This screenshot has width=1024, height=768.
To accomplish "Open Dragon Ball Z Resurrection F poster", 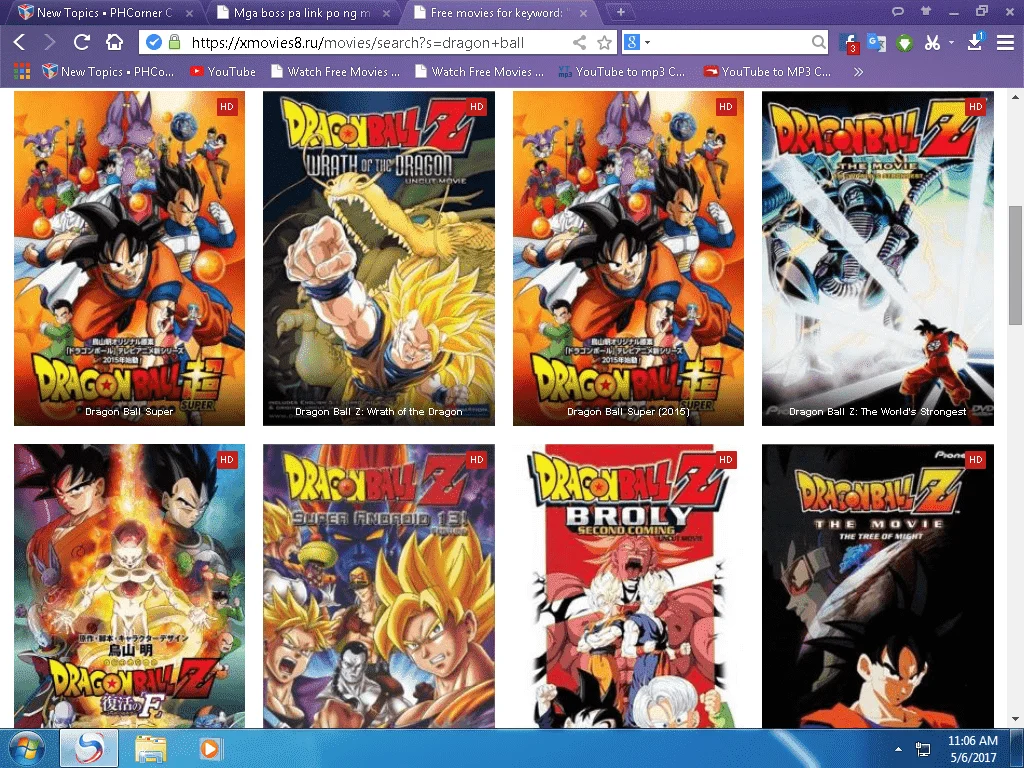I will [x=129, y=586].
